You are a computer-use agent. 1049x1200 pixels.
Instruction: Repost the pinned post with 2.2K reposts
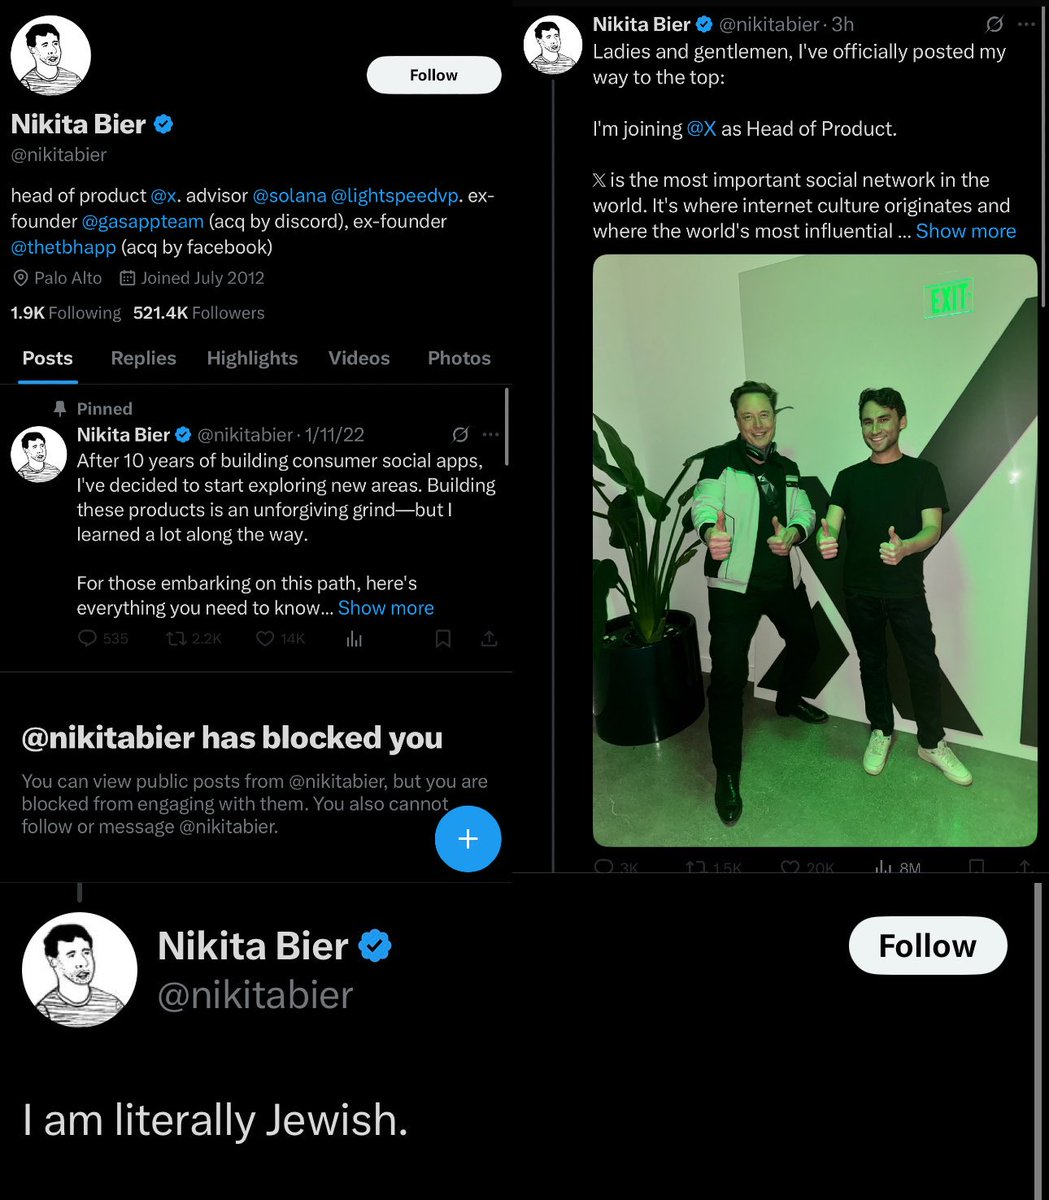point(178,638)
